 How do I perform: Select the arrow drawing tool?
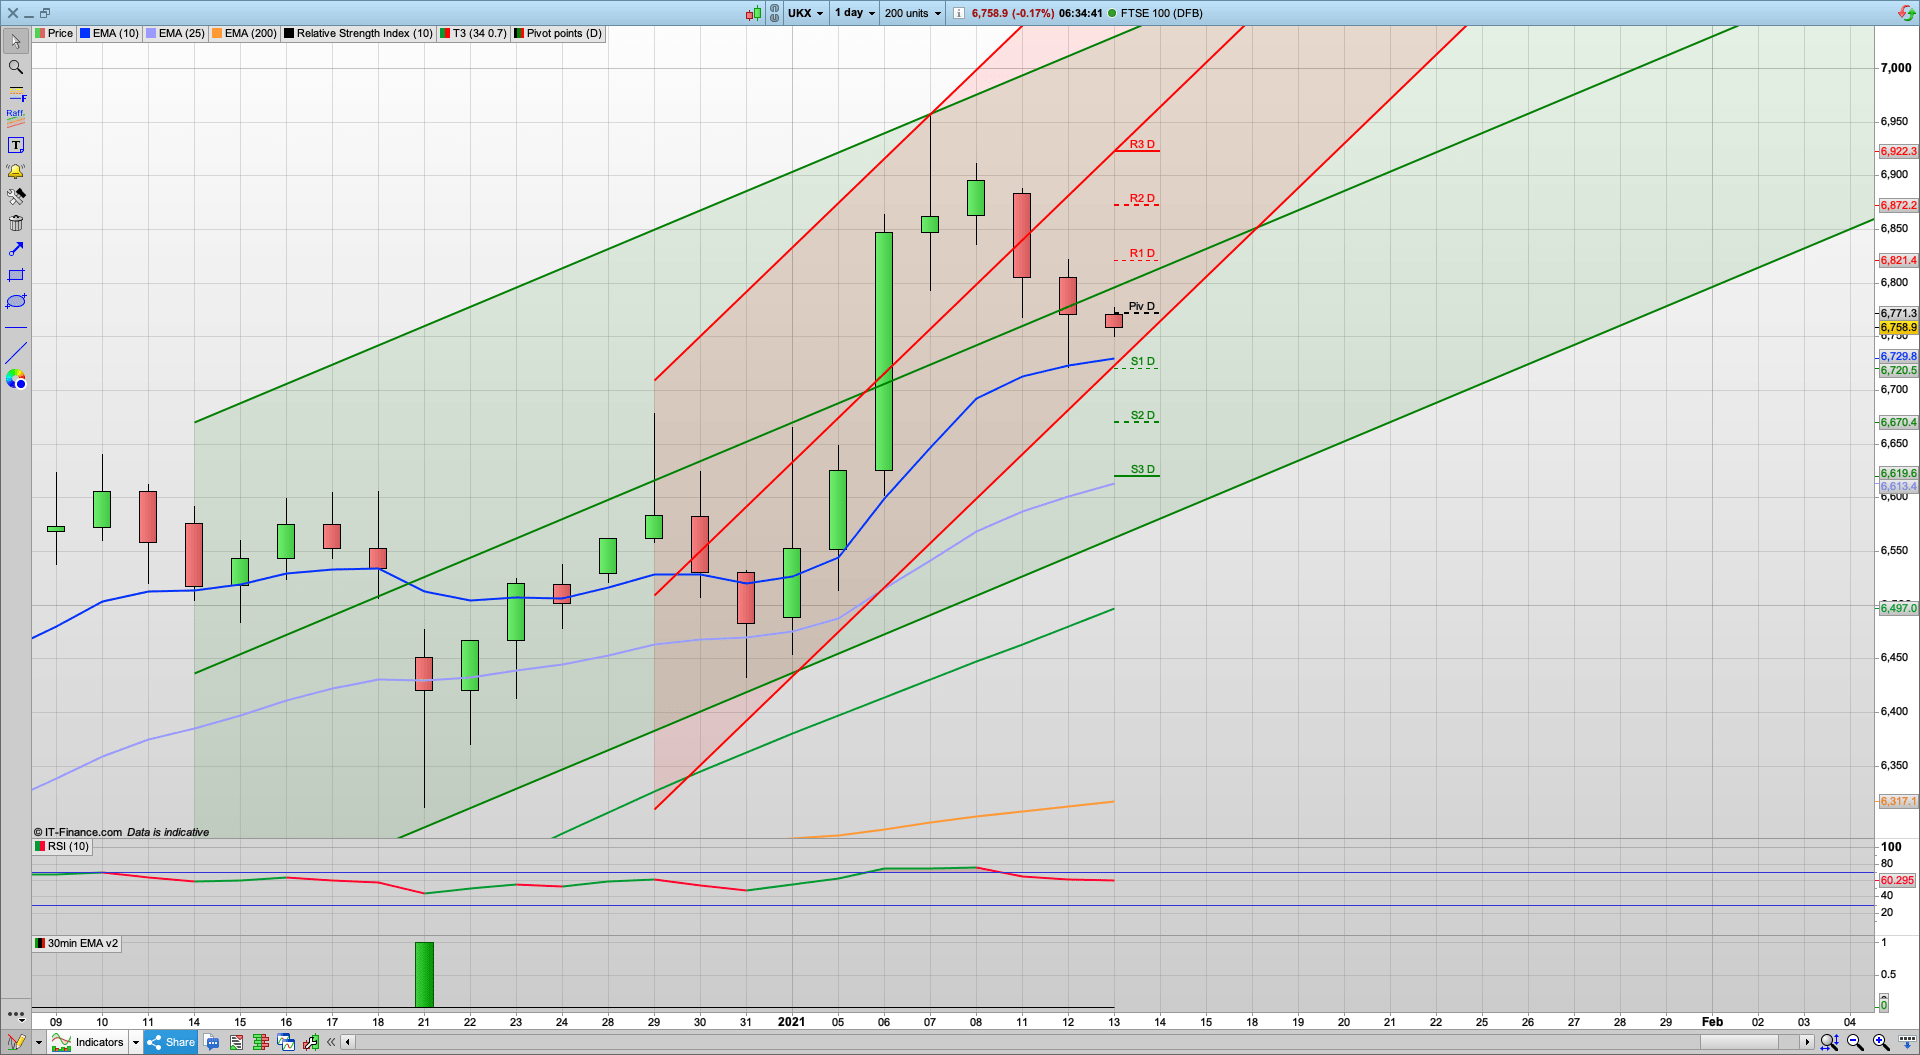pos(15,250)
